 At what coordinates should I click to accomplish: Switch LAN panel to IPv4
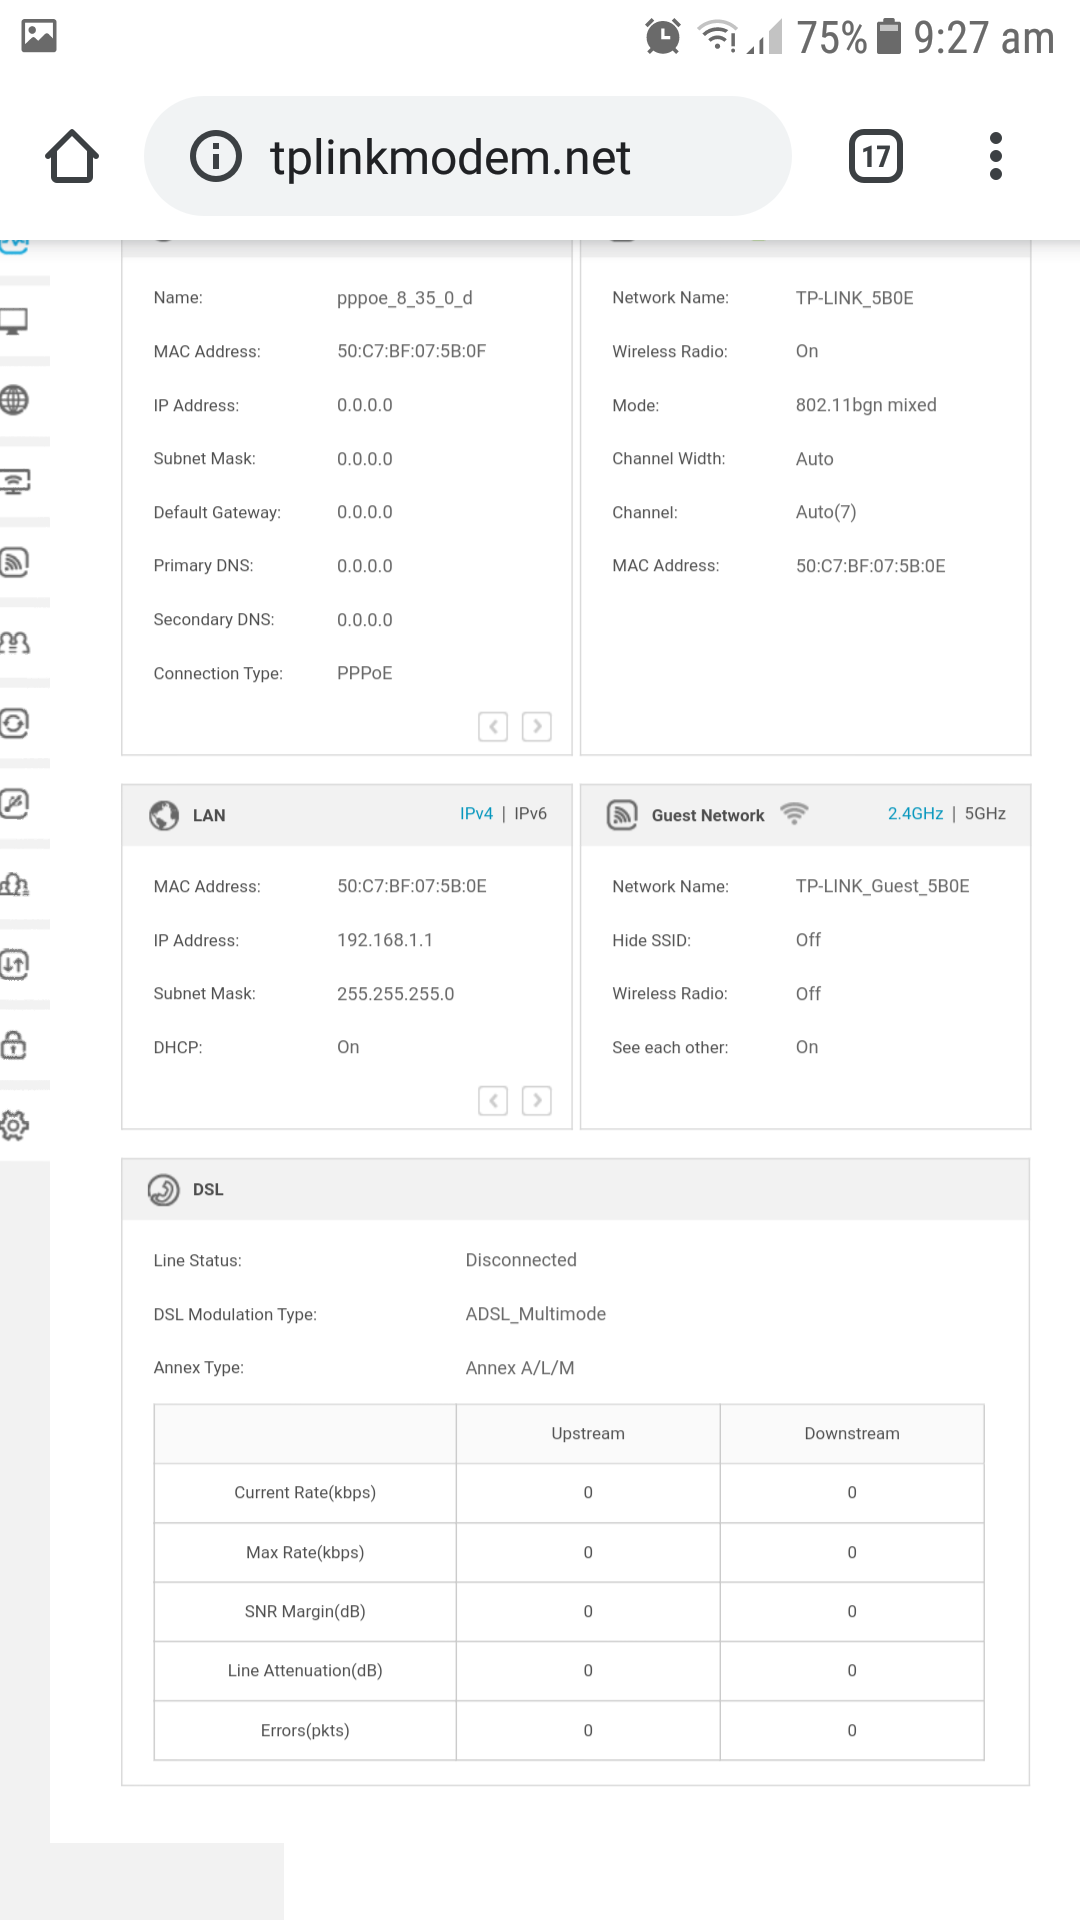point(476,814)
